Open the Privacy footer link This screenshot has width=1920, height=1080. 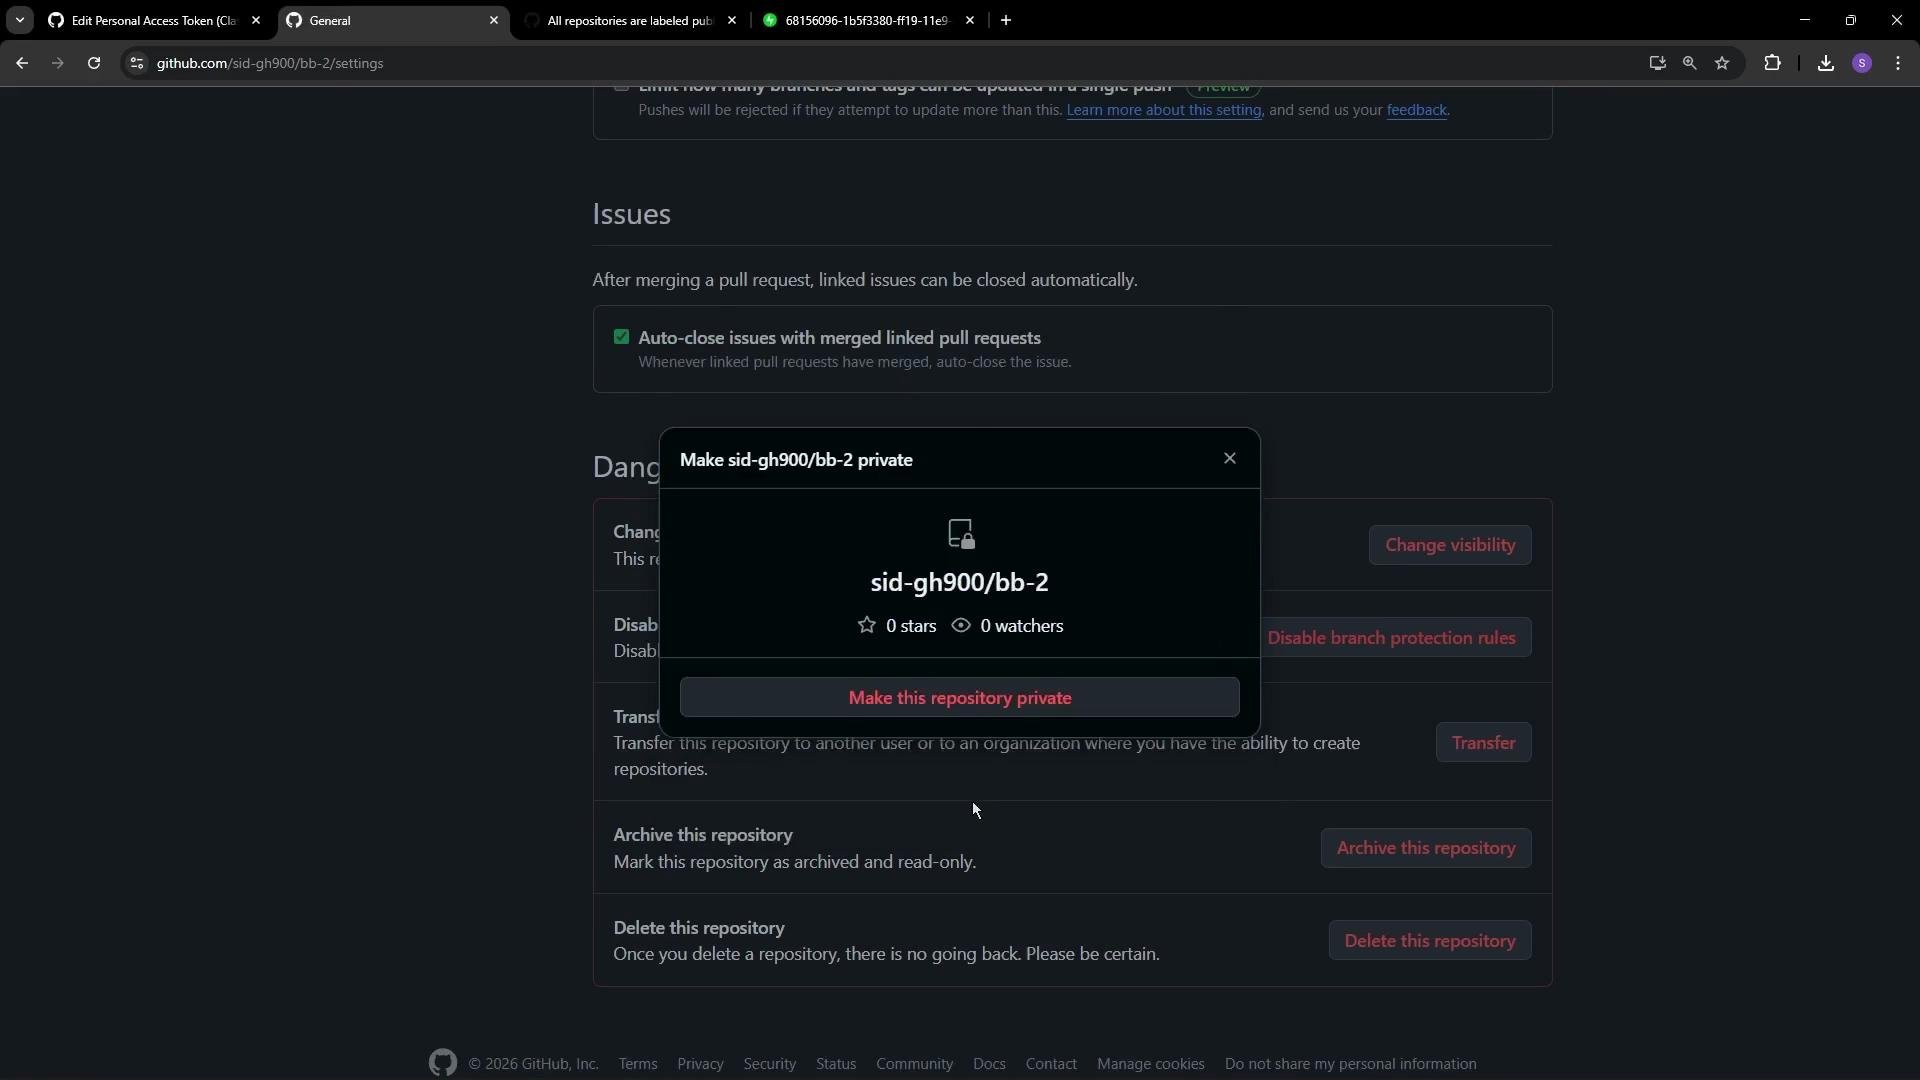click(x=700, y=1064)
